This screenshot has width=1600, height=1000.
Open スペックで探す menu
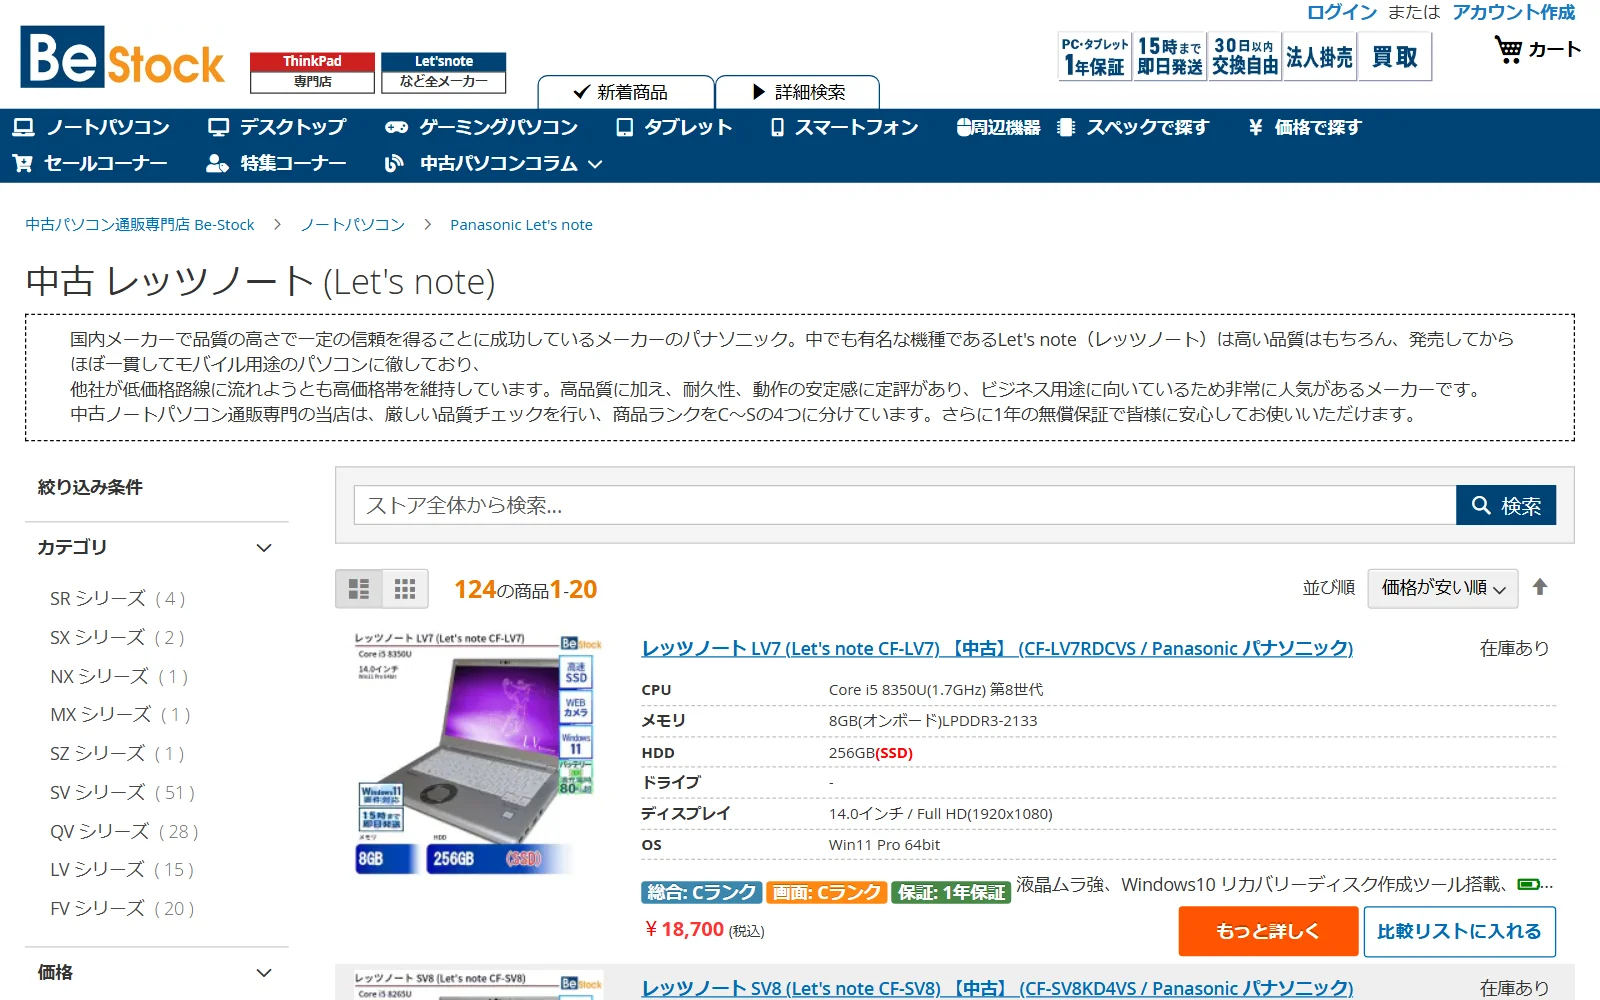pyautogui.click(x=1133, y=128)
